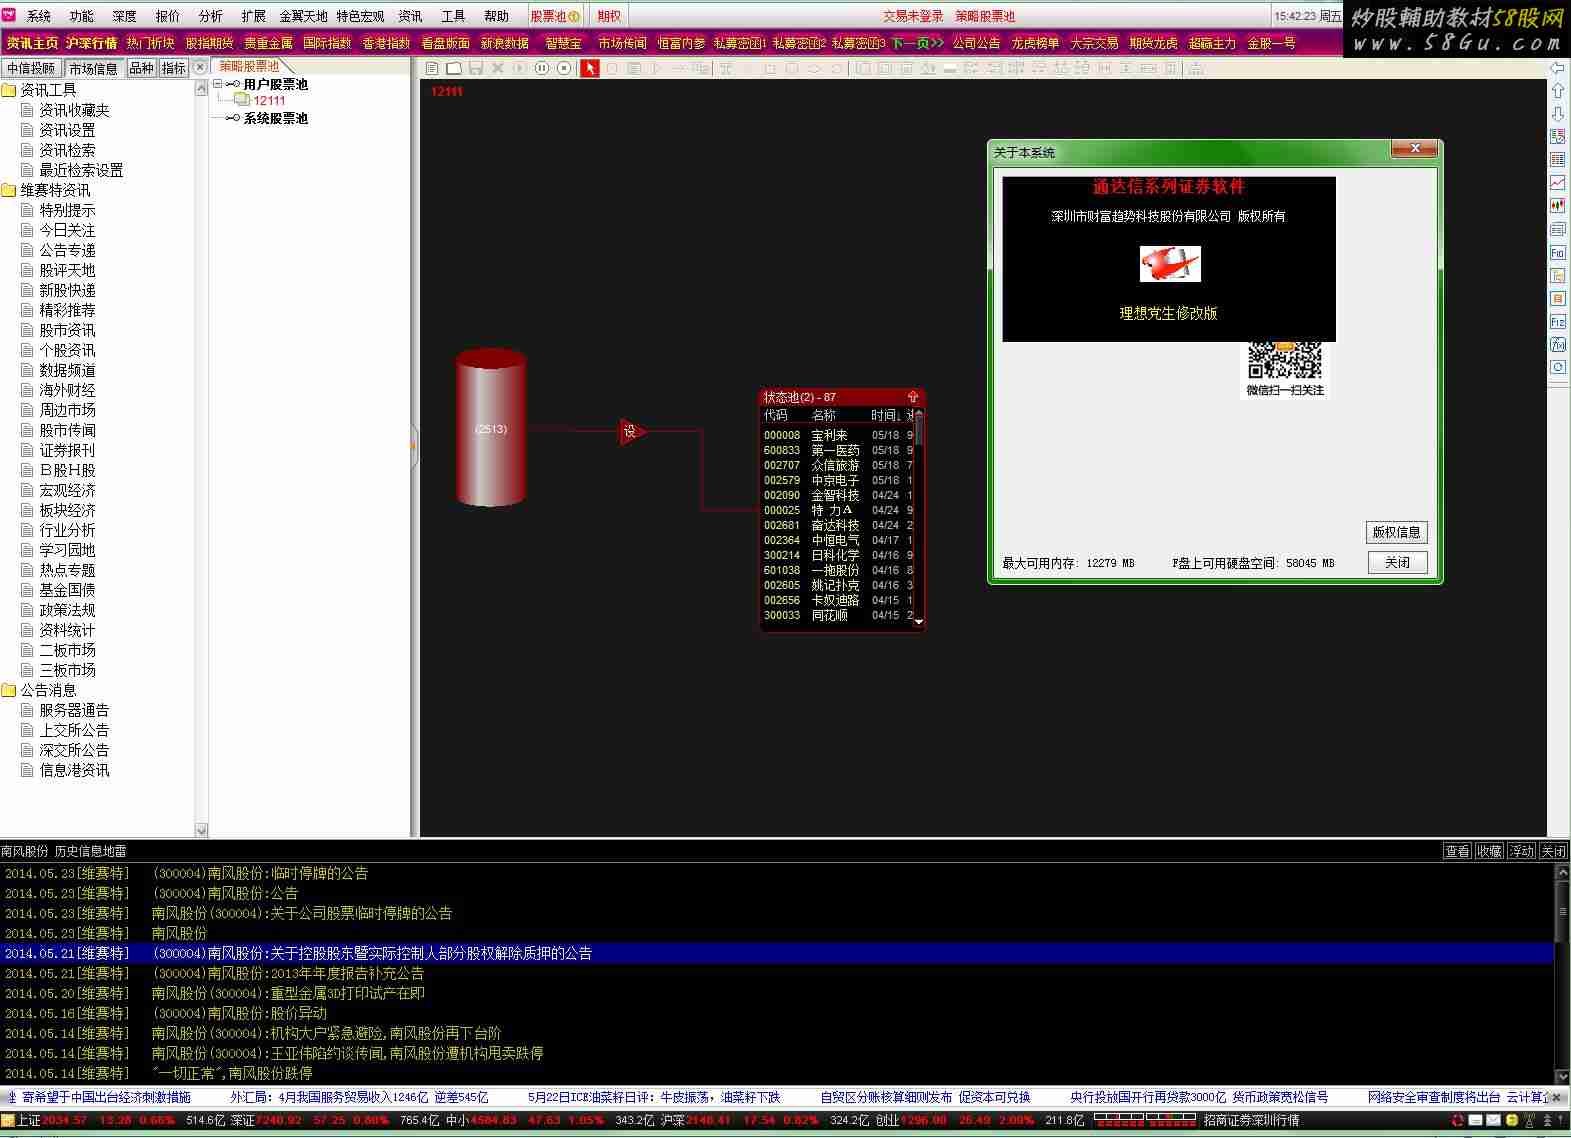Click the f(x) formula icon in sidebar
Screen dimensions: 1571x1138
[1558, 344]
